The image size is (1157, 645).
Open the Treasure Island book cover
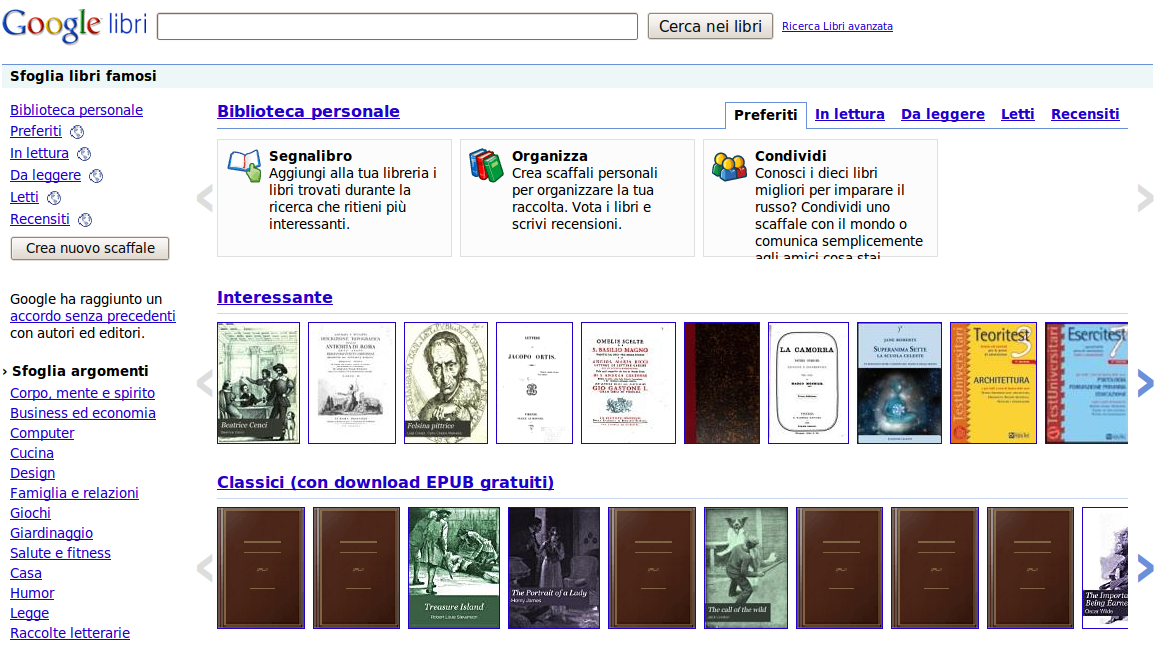pos(454,568)
